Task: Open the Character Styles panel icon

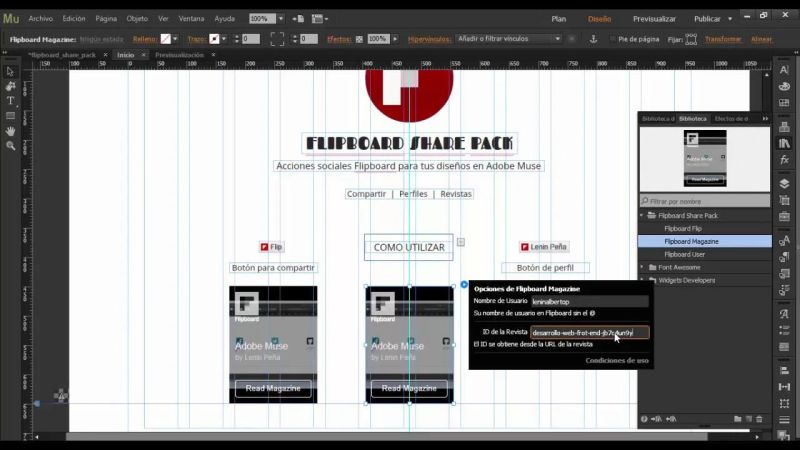Action: (x=784, y=241)
